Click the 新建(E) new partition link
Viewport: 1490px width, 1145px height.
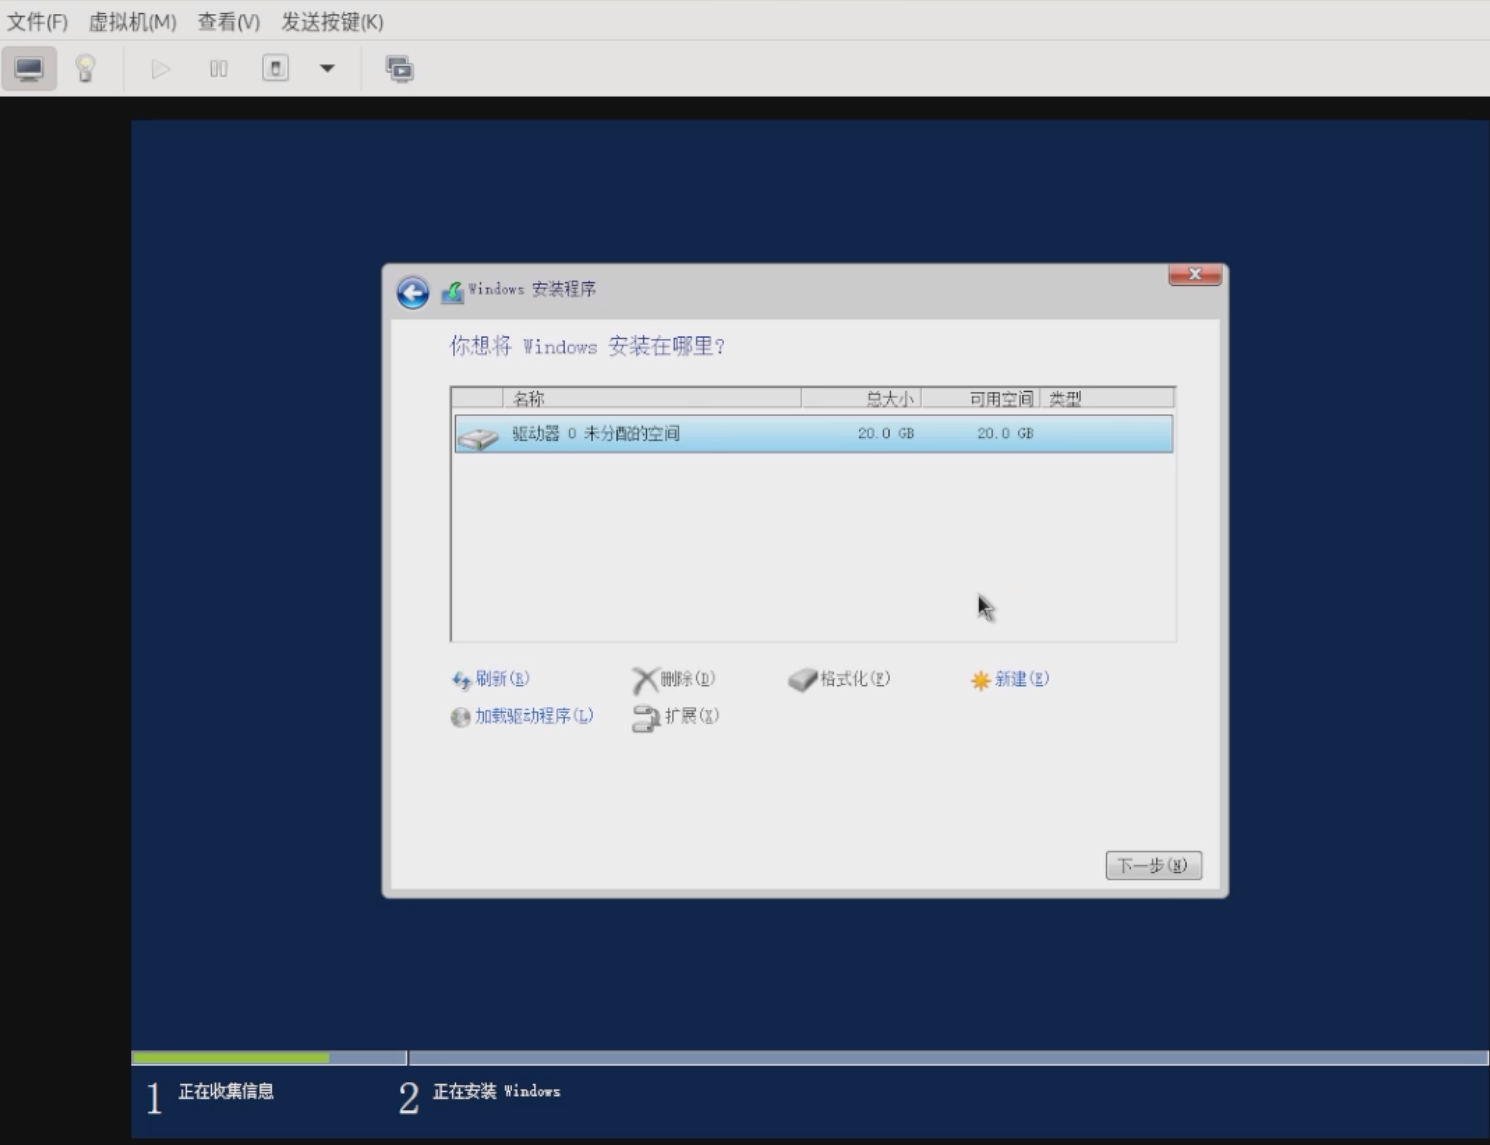point(1022,679)
